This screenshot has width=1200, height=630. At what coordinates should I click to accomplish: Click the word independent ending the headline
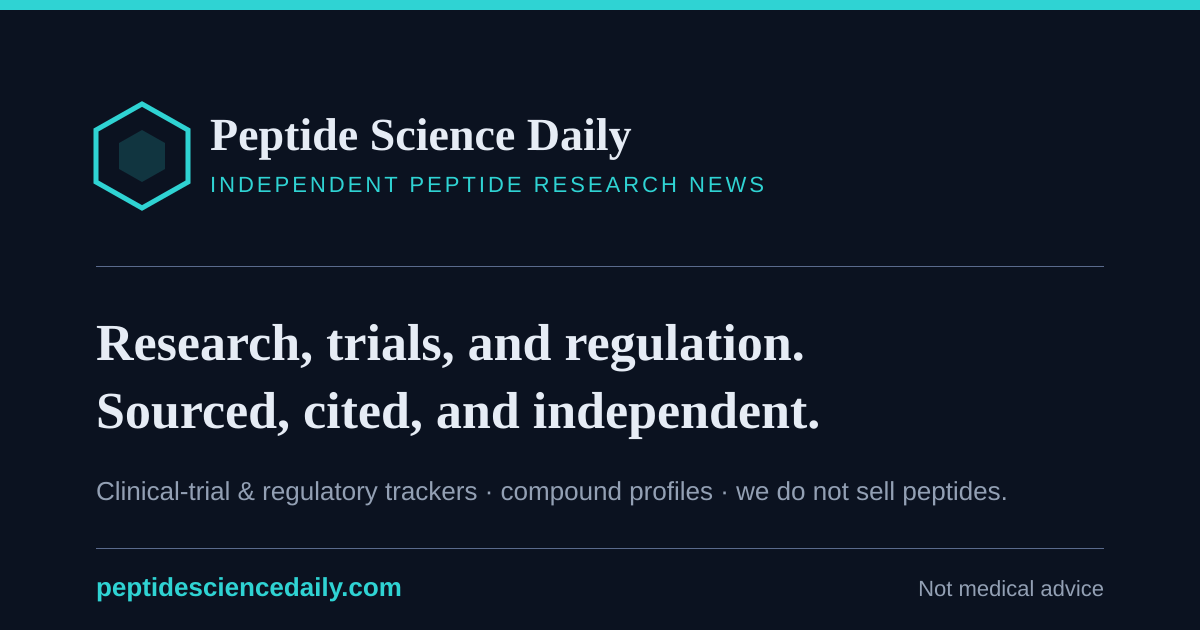[x=676, y=412]
